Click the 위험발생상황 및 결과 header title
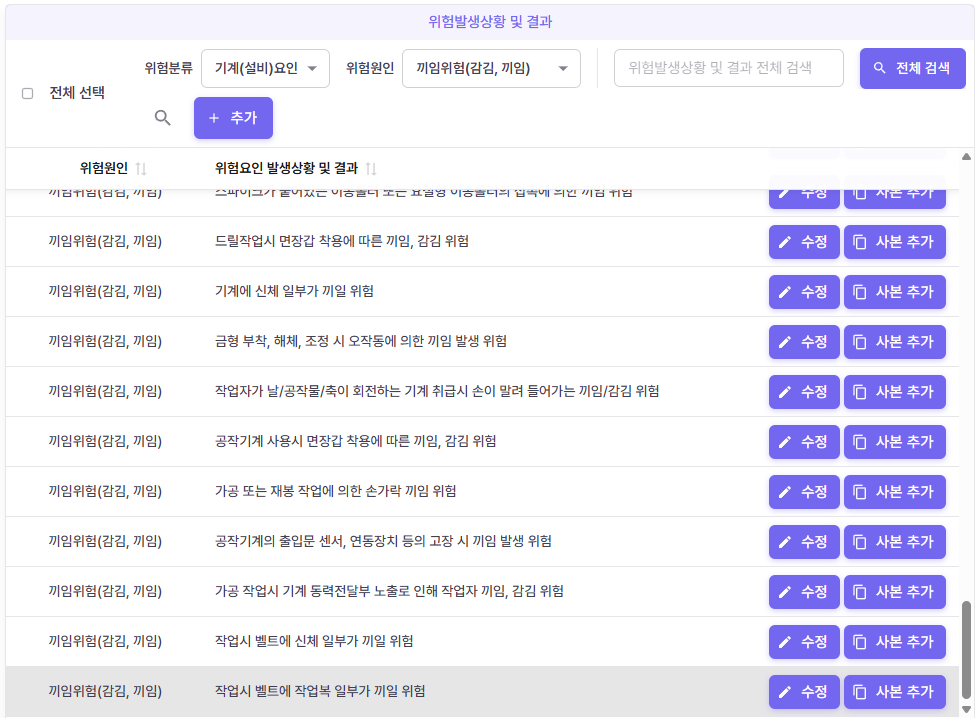The height and width of the screenshot is (718, 980). coord(490,21)
